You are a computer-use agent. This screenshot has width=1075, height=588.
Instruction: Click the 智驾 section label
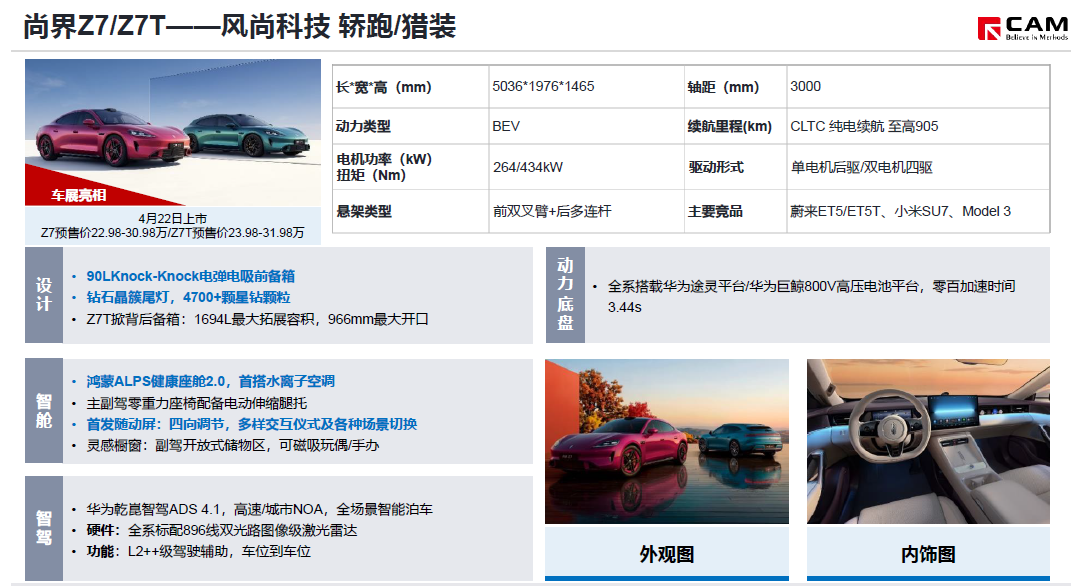point(44,528)
